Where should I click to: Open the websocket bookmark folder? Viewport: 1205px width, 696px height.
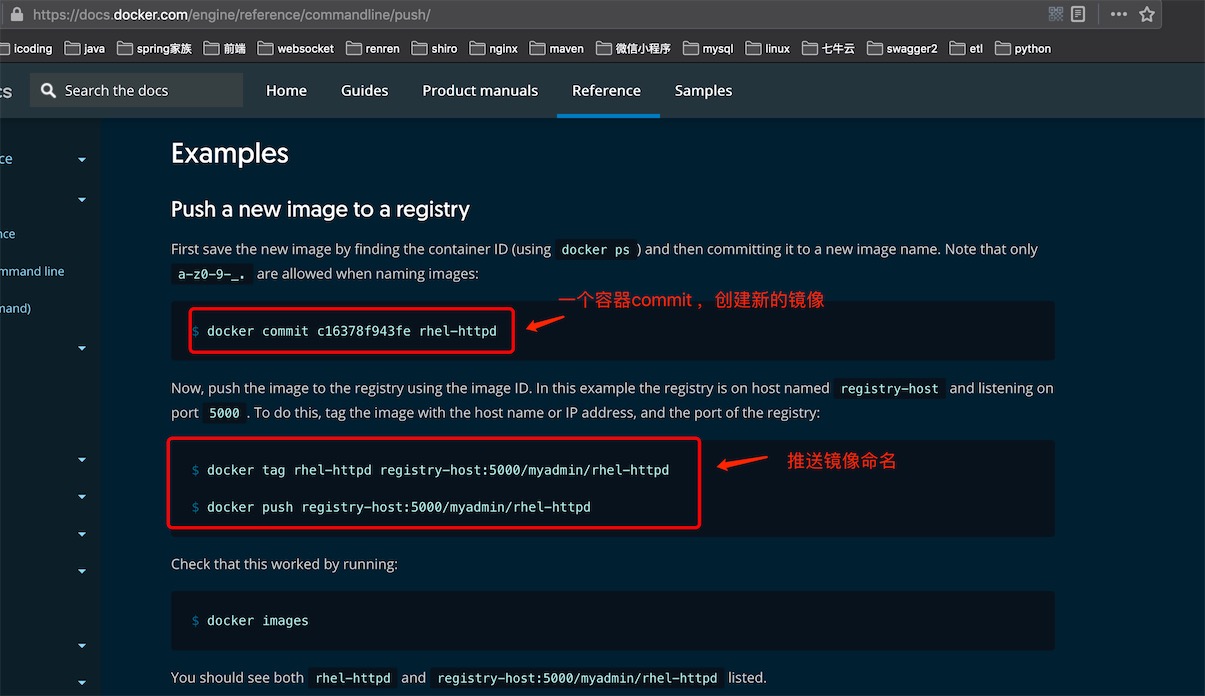point(295,48)
